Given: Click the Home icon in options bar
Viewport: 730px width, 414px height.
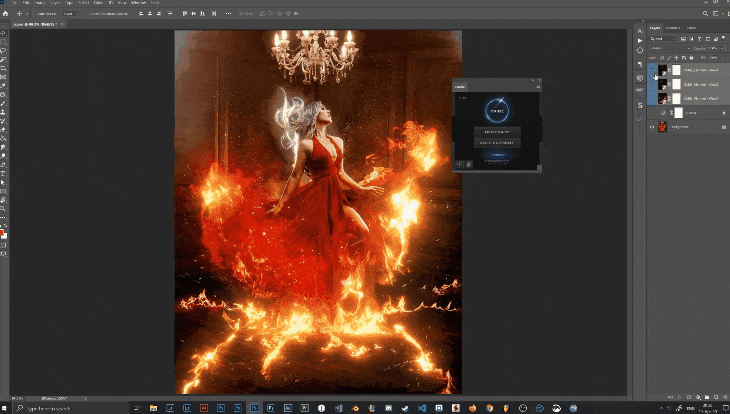Looking at the screenshot, I should click(x=5, y=14).
